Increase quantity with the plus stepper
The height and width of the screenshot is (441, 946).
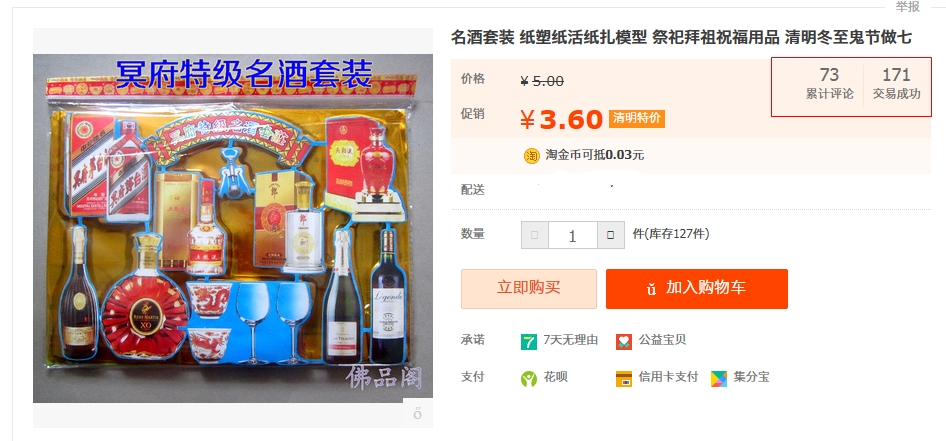(611, 235)
